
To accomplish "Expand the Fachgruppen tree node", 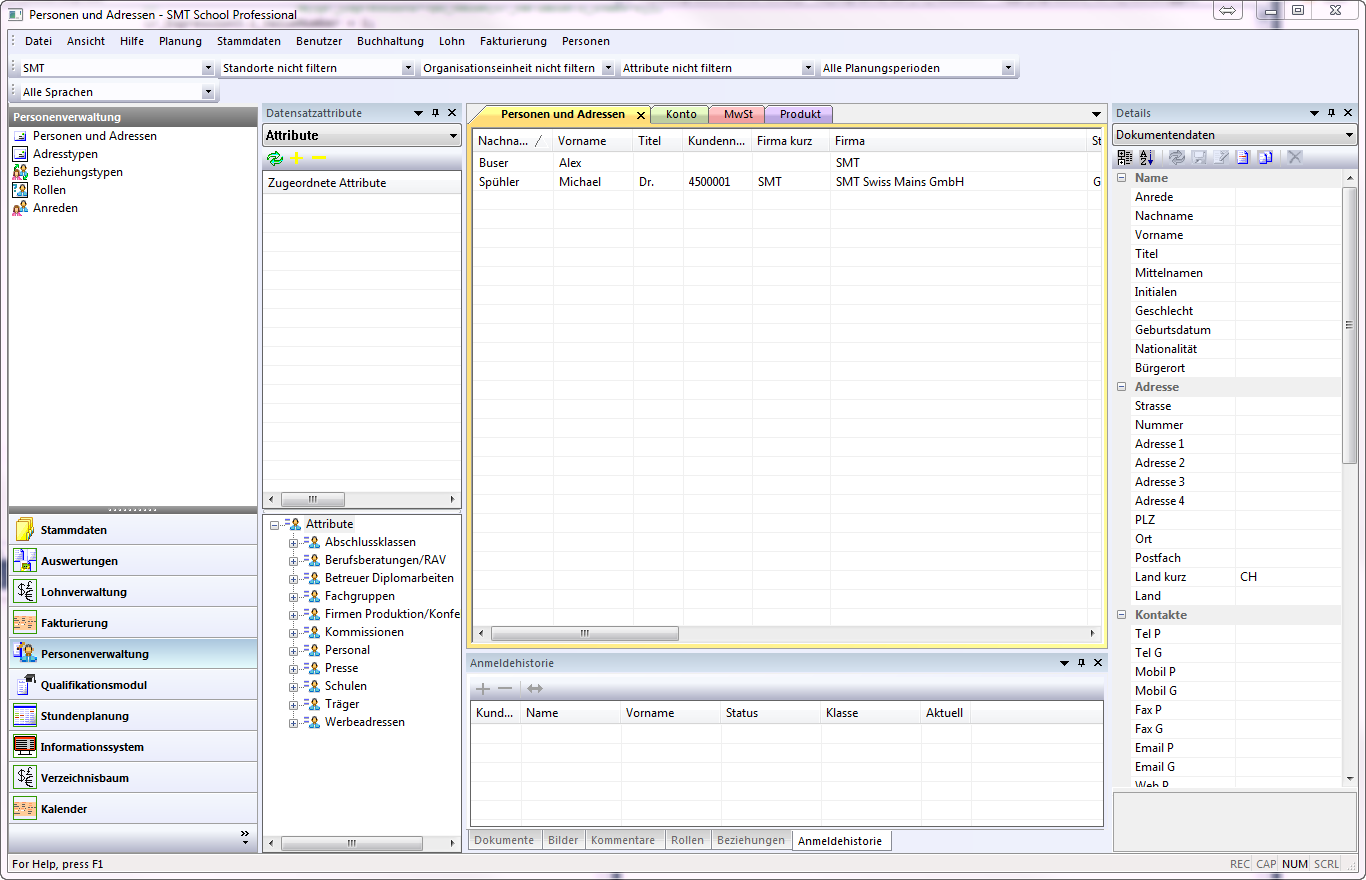I will [x=294, y=596].
